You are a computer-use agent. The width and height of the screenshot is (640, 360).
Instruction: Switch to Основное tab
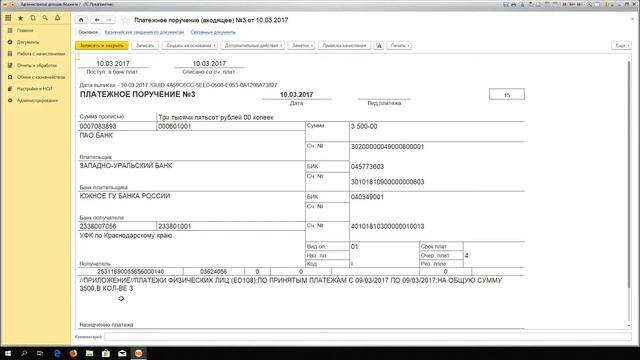pos(88,32)
